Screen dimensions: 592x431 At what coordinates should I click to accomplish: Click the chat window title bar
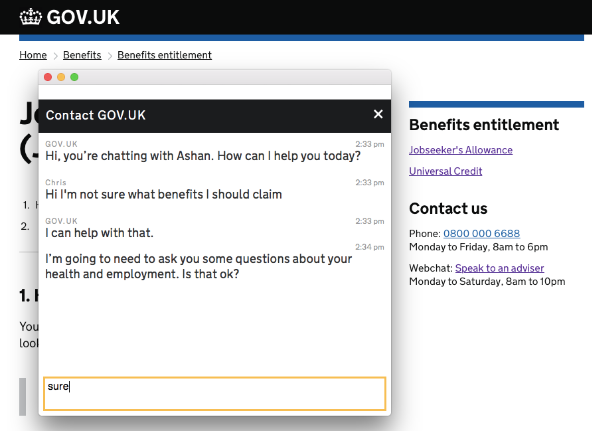click(x=214, y=77)
